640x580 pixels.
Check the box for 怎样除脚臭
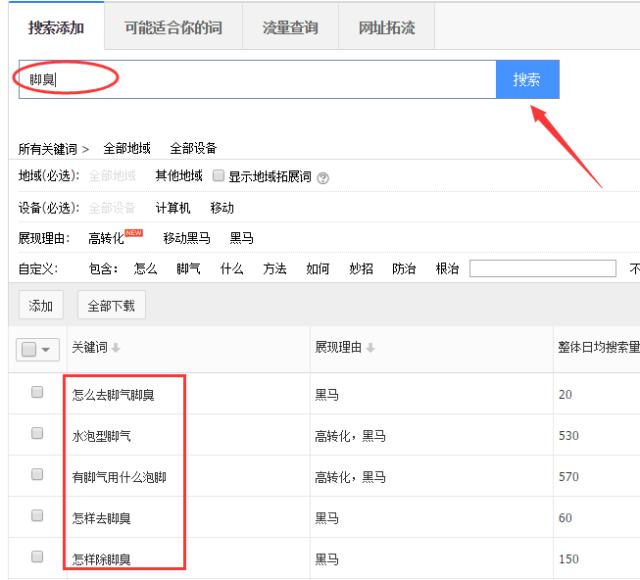point(37,556)
